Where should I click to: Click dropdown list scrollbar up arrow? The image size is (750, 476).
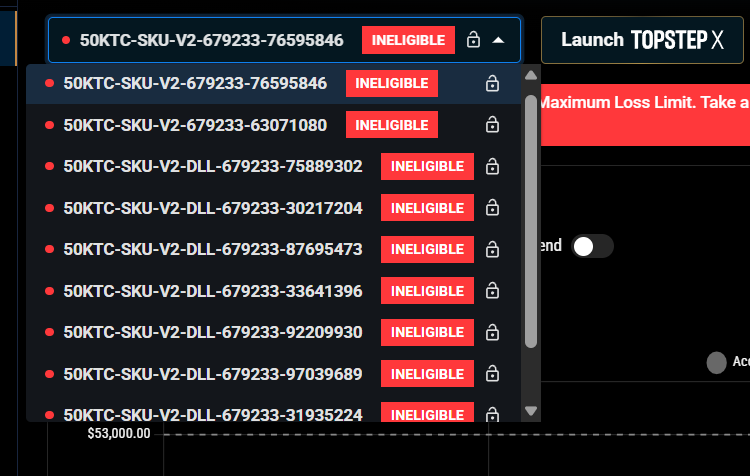click(531, 76)
